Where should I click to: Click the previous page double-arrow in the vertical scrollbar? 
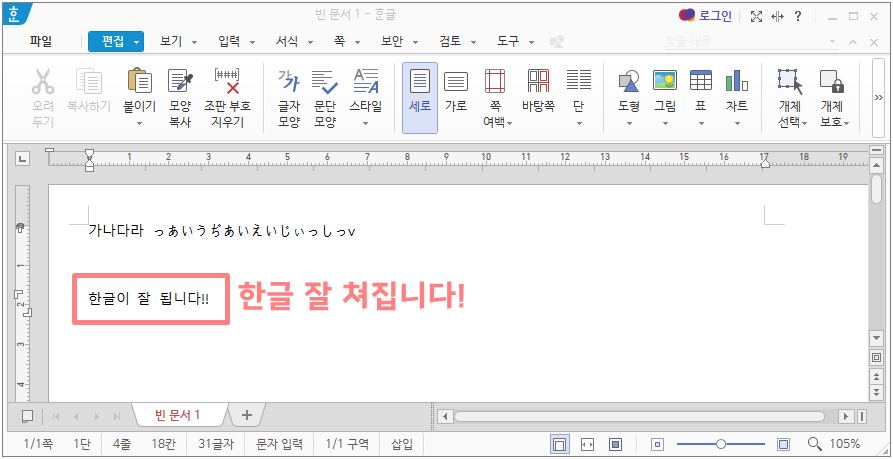pyautogui.click(x=877, y=377)
